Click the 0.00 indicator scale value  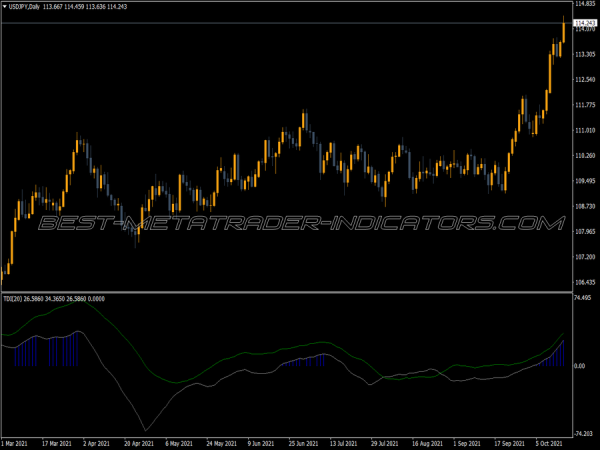point(580,366)
